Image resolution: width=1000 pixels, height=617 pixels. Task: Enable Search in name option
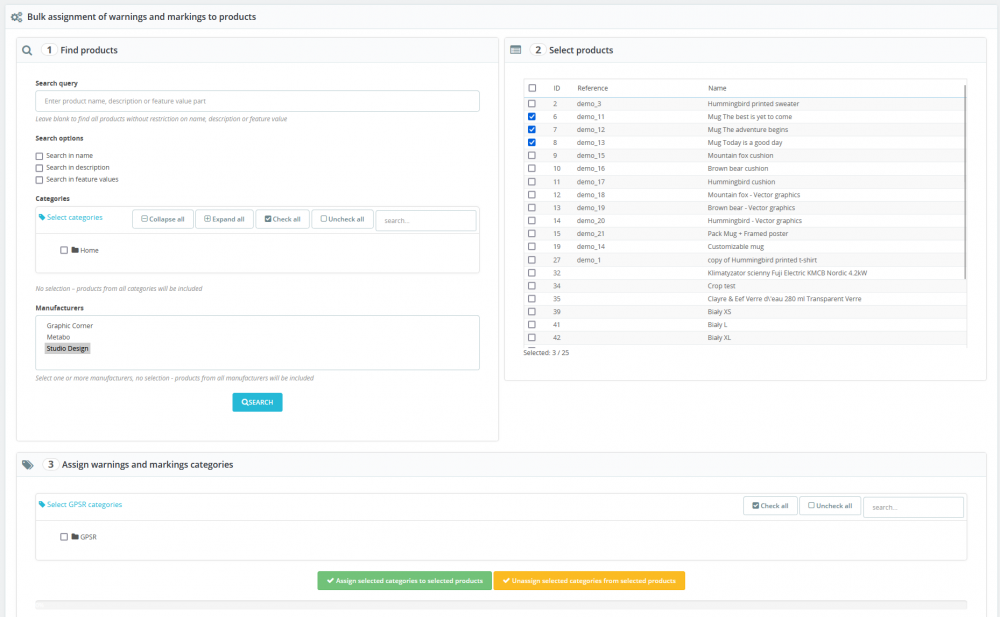click(40, 156)
